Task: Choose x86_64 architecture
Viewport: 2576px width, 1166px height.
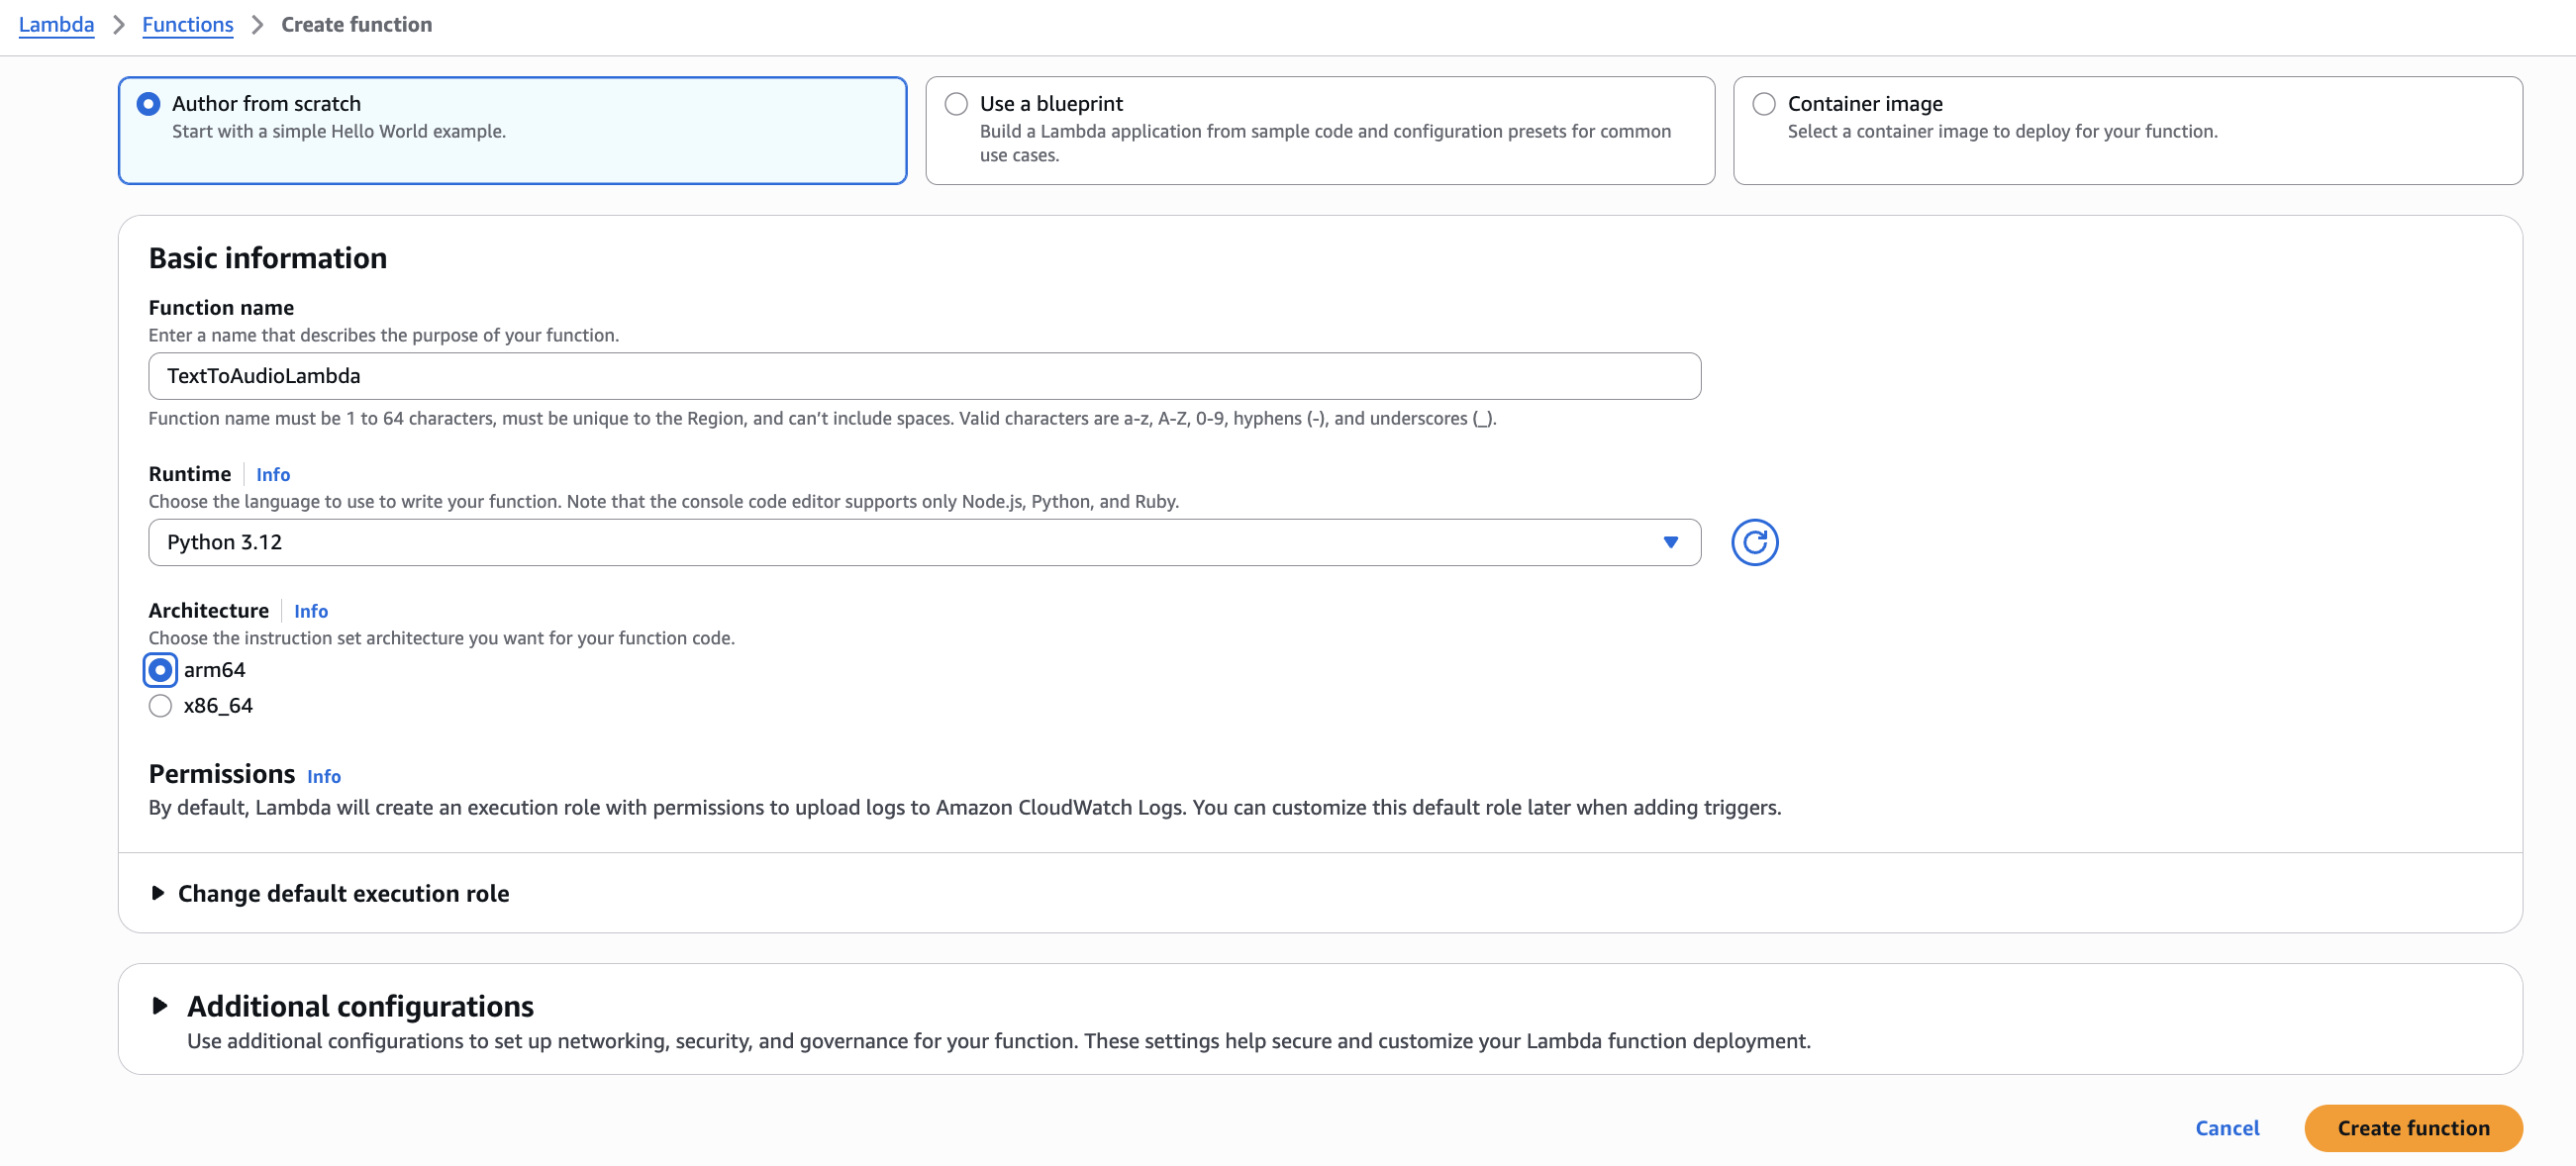Action: tap(160, 706)
